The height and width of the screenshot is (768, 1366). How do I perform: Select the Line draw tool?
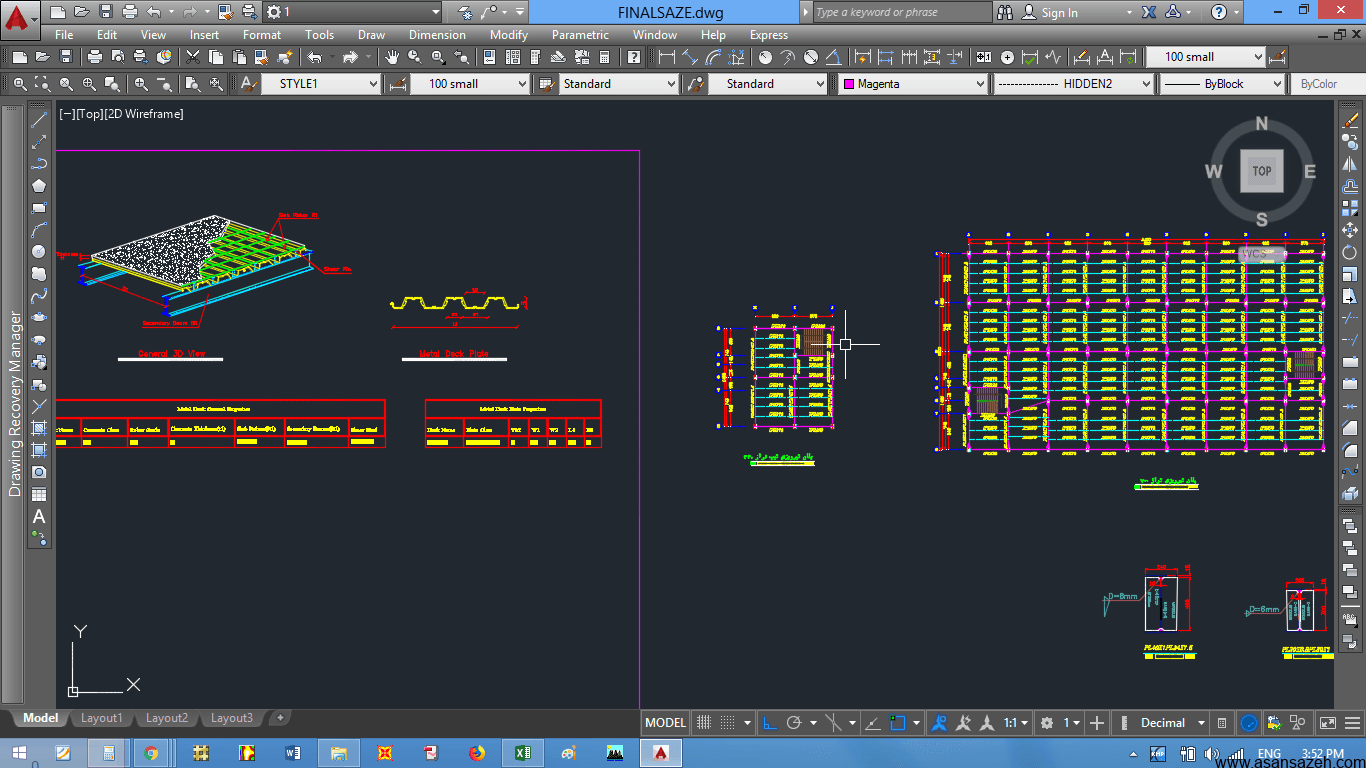(39, 119)
